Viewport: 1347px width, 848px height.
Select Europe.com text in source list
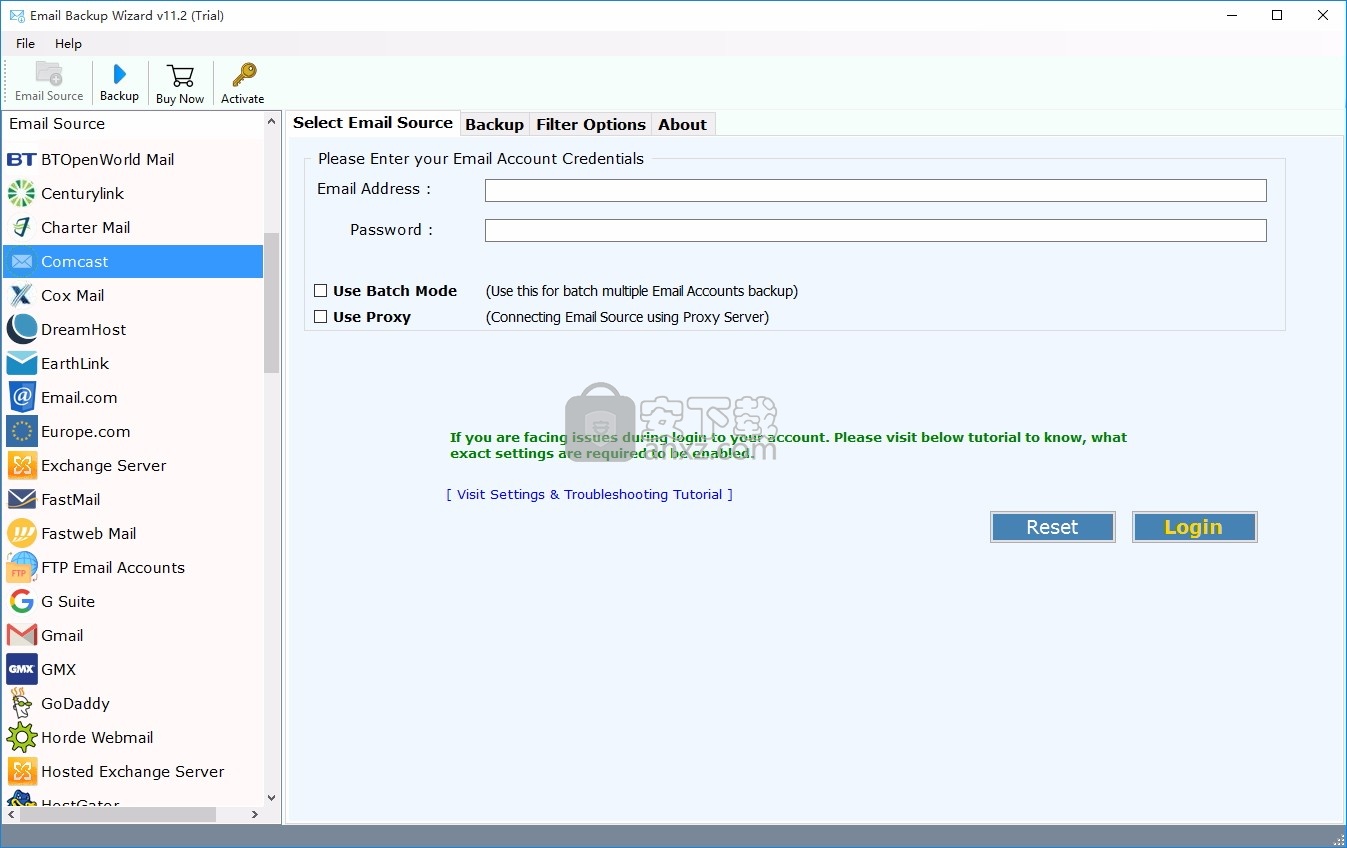86,431
